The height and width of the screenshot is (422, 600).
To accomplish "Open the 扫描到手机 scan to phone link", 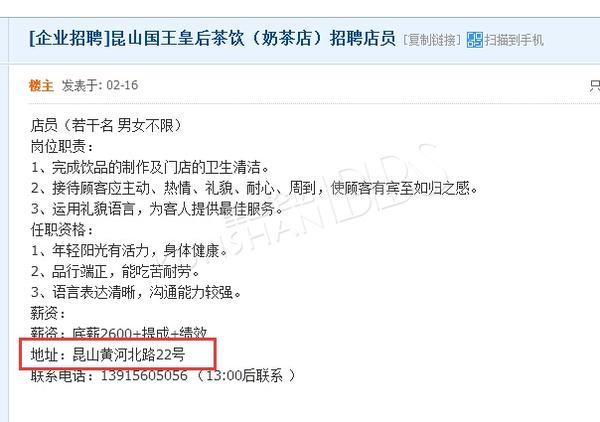I will 514,40.
